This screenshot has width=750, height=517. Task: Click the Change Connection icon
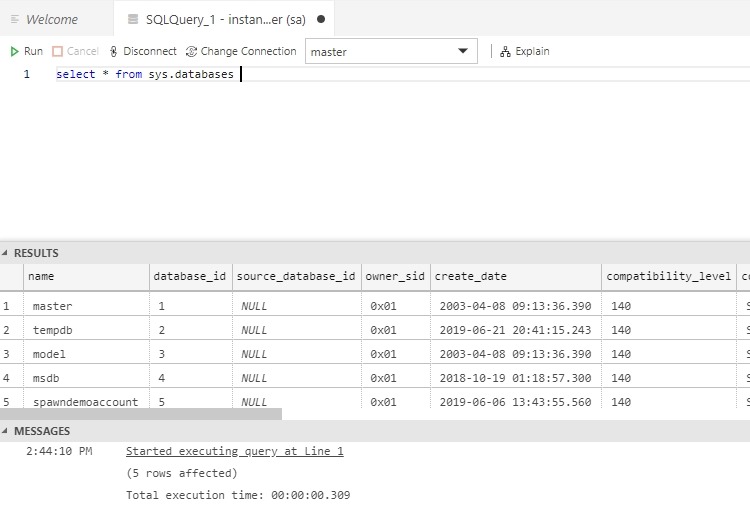(x=191, y=51)
